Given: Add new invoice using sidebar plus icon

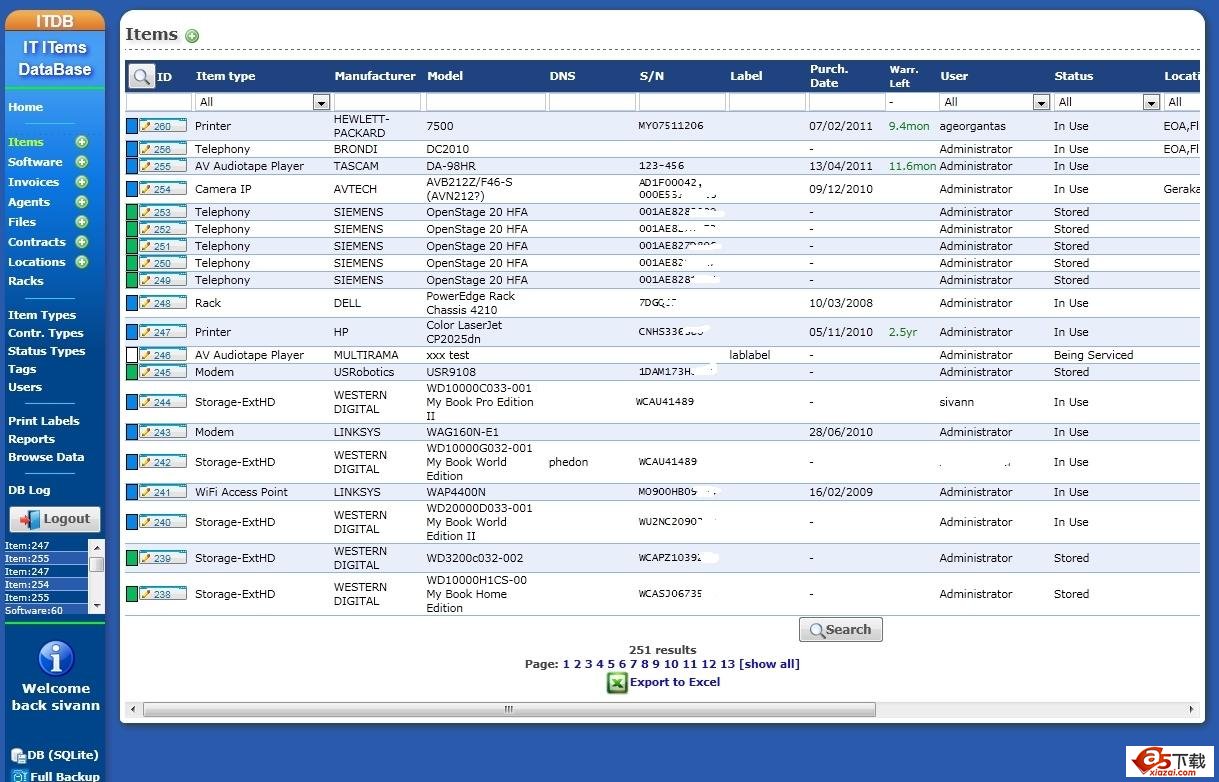Looking at the screenshot, I should [82, 182].
